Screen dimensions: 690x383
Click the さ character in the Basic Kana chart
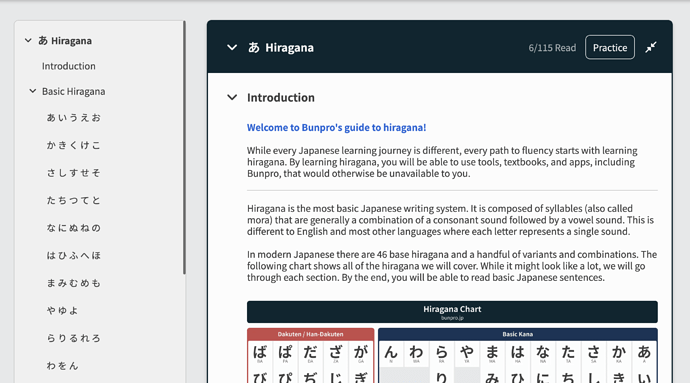coord(593,352)
